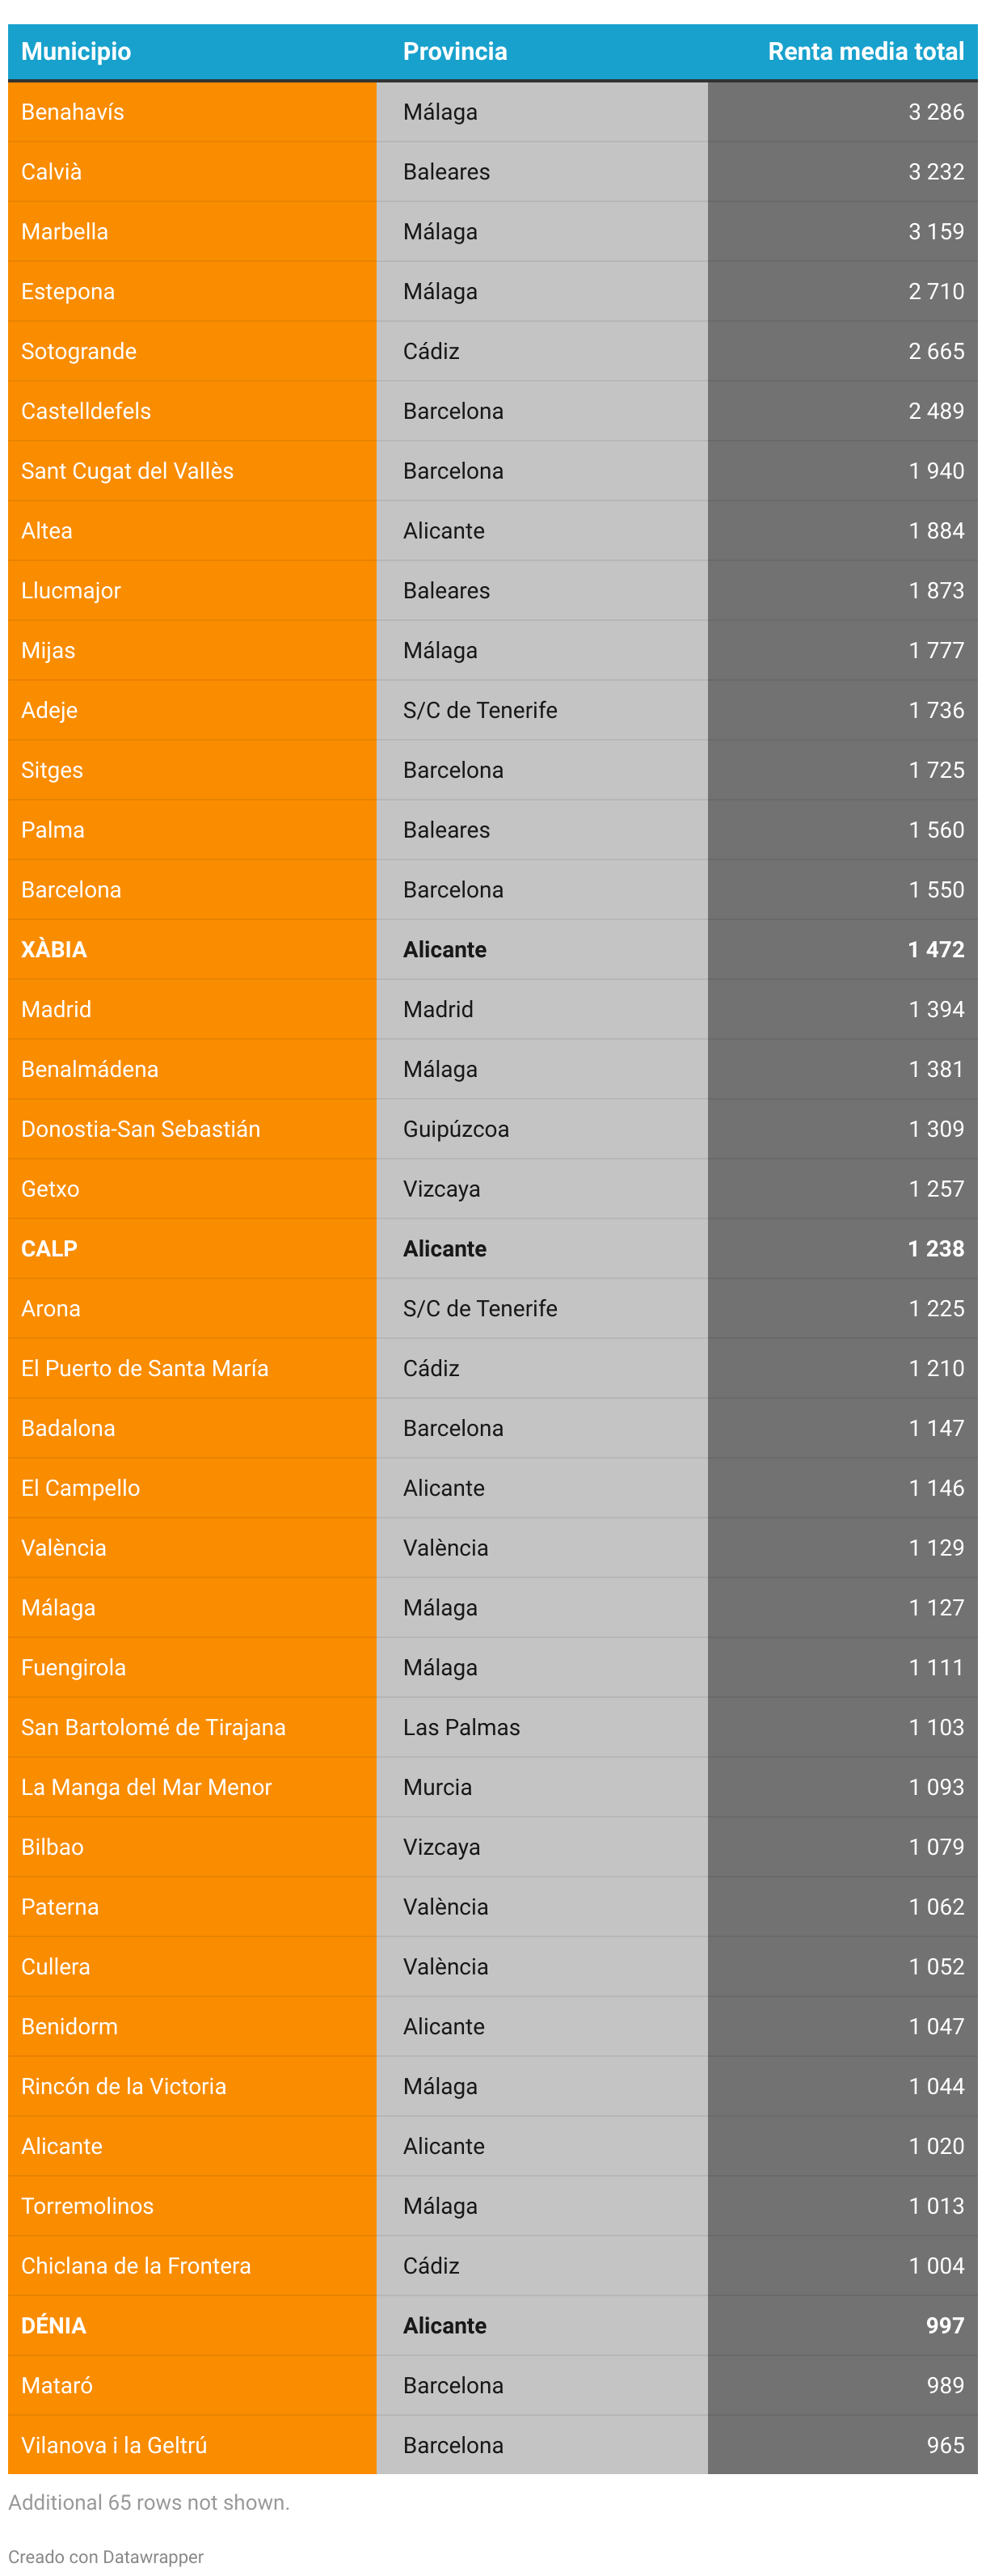This screenshot has width=986, height=2576.
Task: Select the Marbella municipality cell
Action: pos(65,232)
